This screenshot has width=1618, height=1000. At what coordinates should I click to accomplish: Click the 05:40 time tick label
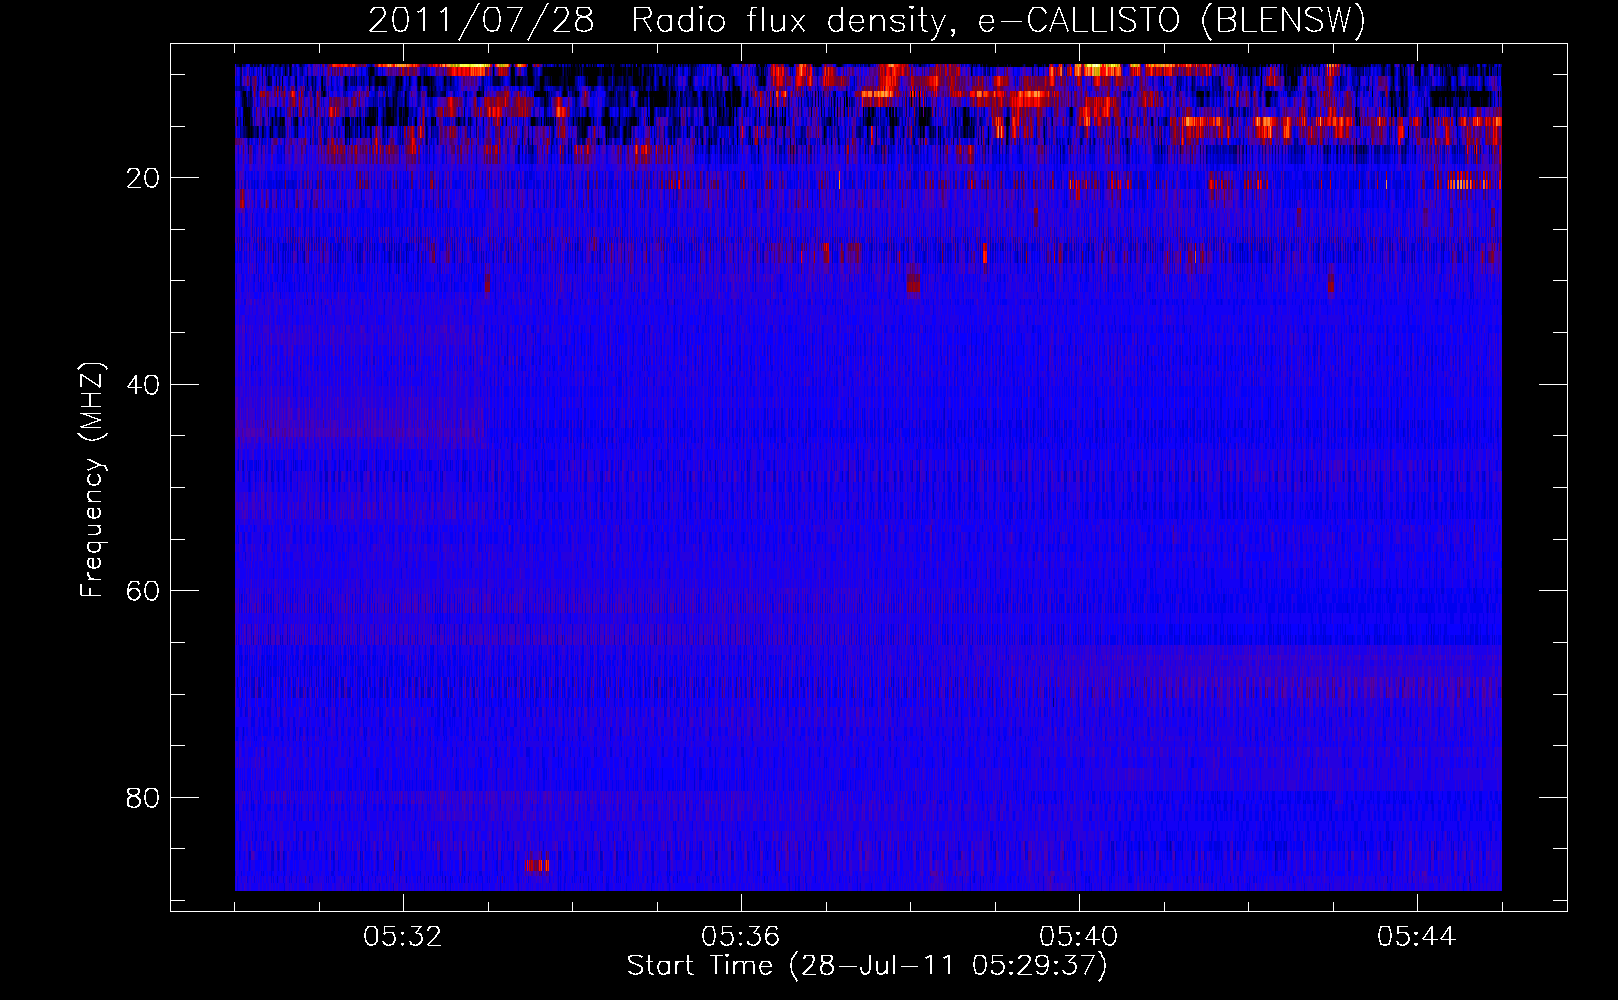(1079, 937)
